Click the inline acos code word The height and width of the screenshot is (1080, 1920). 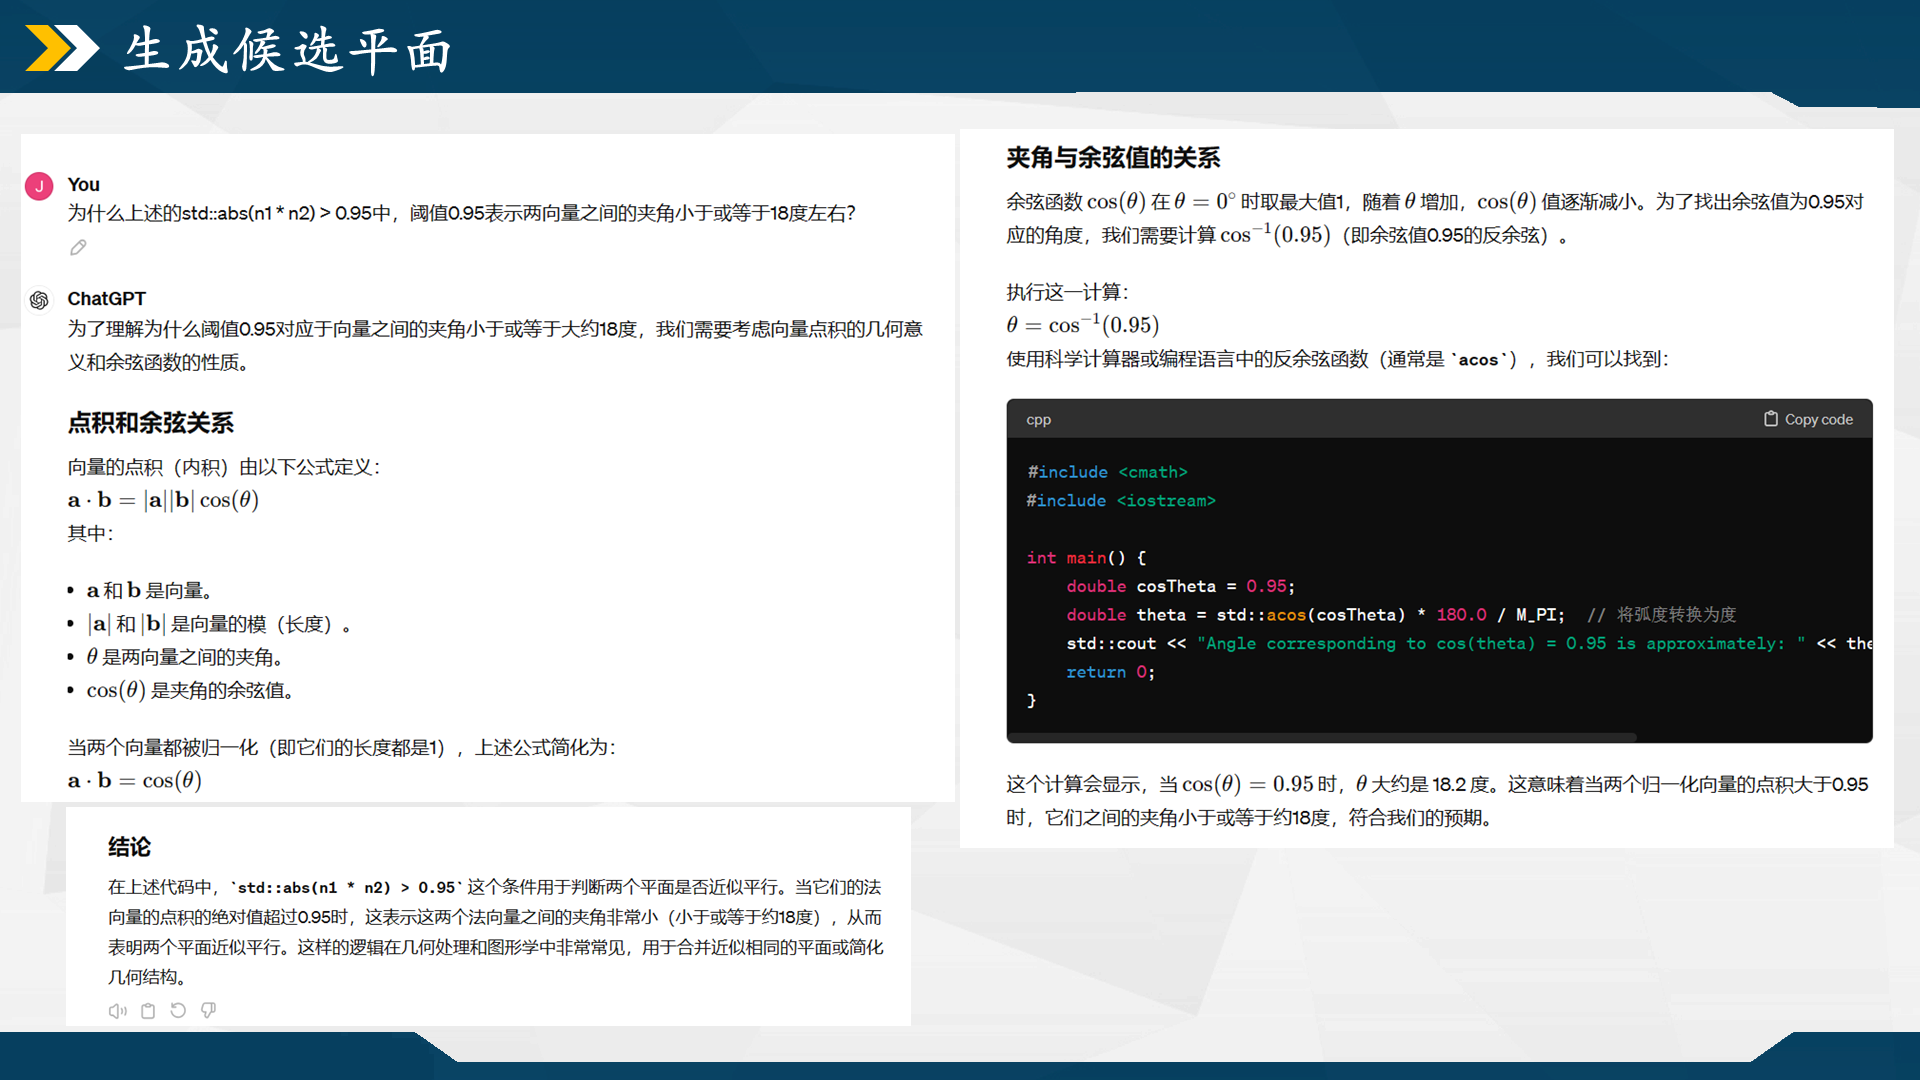click(1478, 360)
